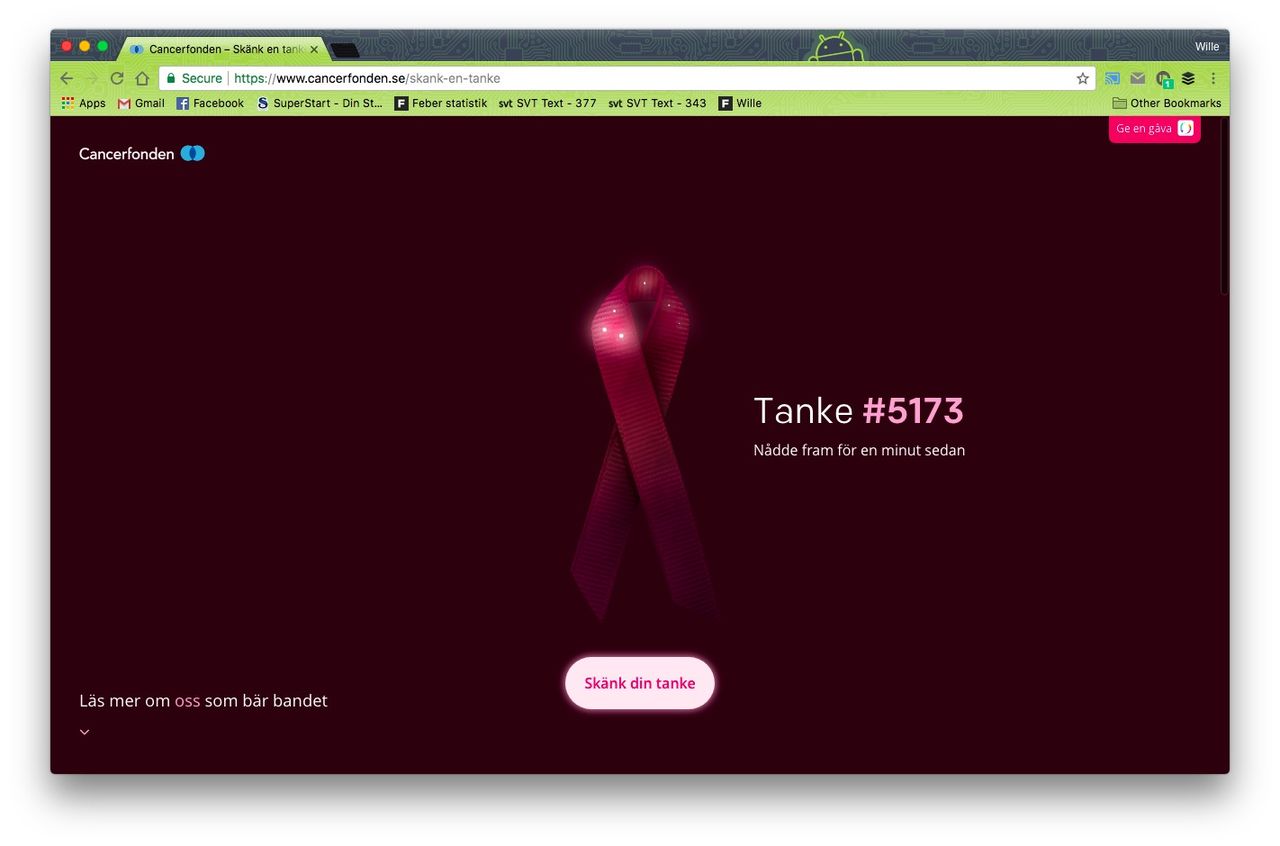Reload the page with the refresh icon
Image resolution: width=1280 pixels, height=846 pixels.
pyautogui.click(x=117, y=78)
